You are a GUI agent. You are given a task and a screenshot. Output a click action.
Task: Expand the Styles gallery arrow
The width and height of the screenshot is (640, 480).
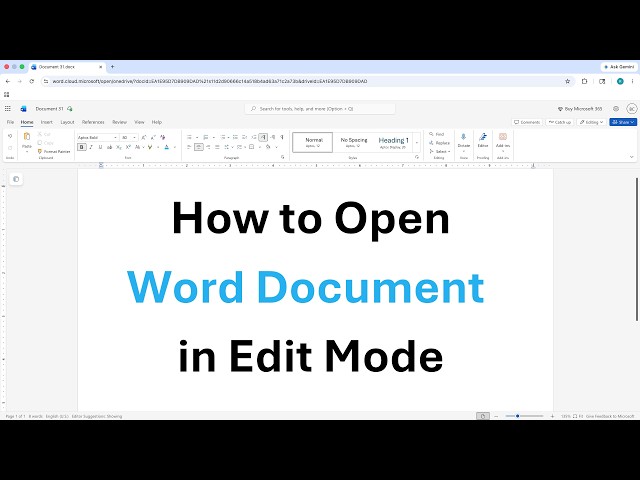[x=417, y=142]
